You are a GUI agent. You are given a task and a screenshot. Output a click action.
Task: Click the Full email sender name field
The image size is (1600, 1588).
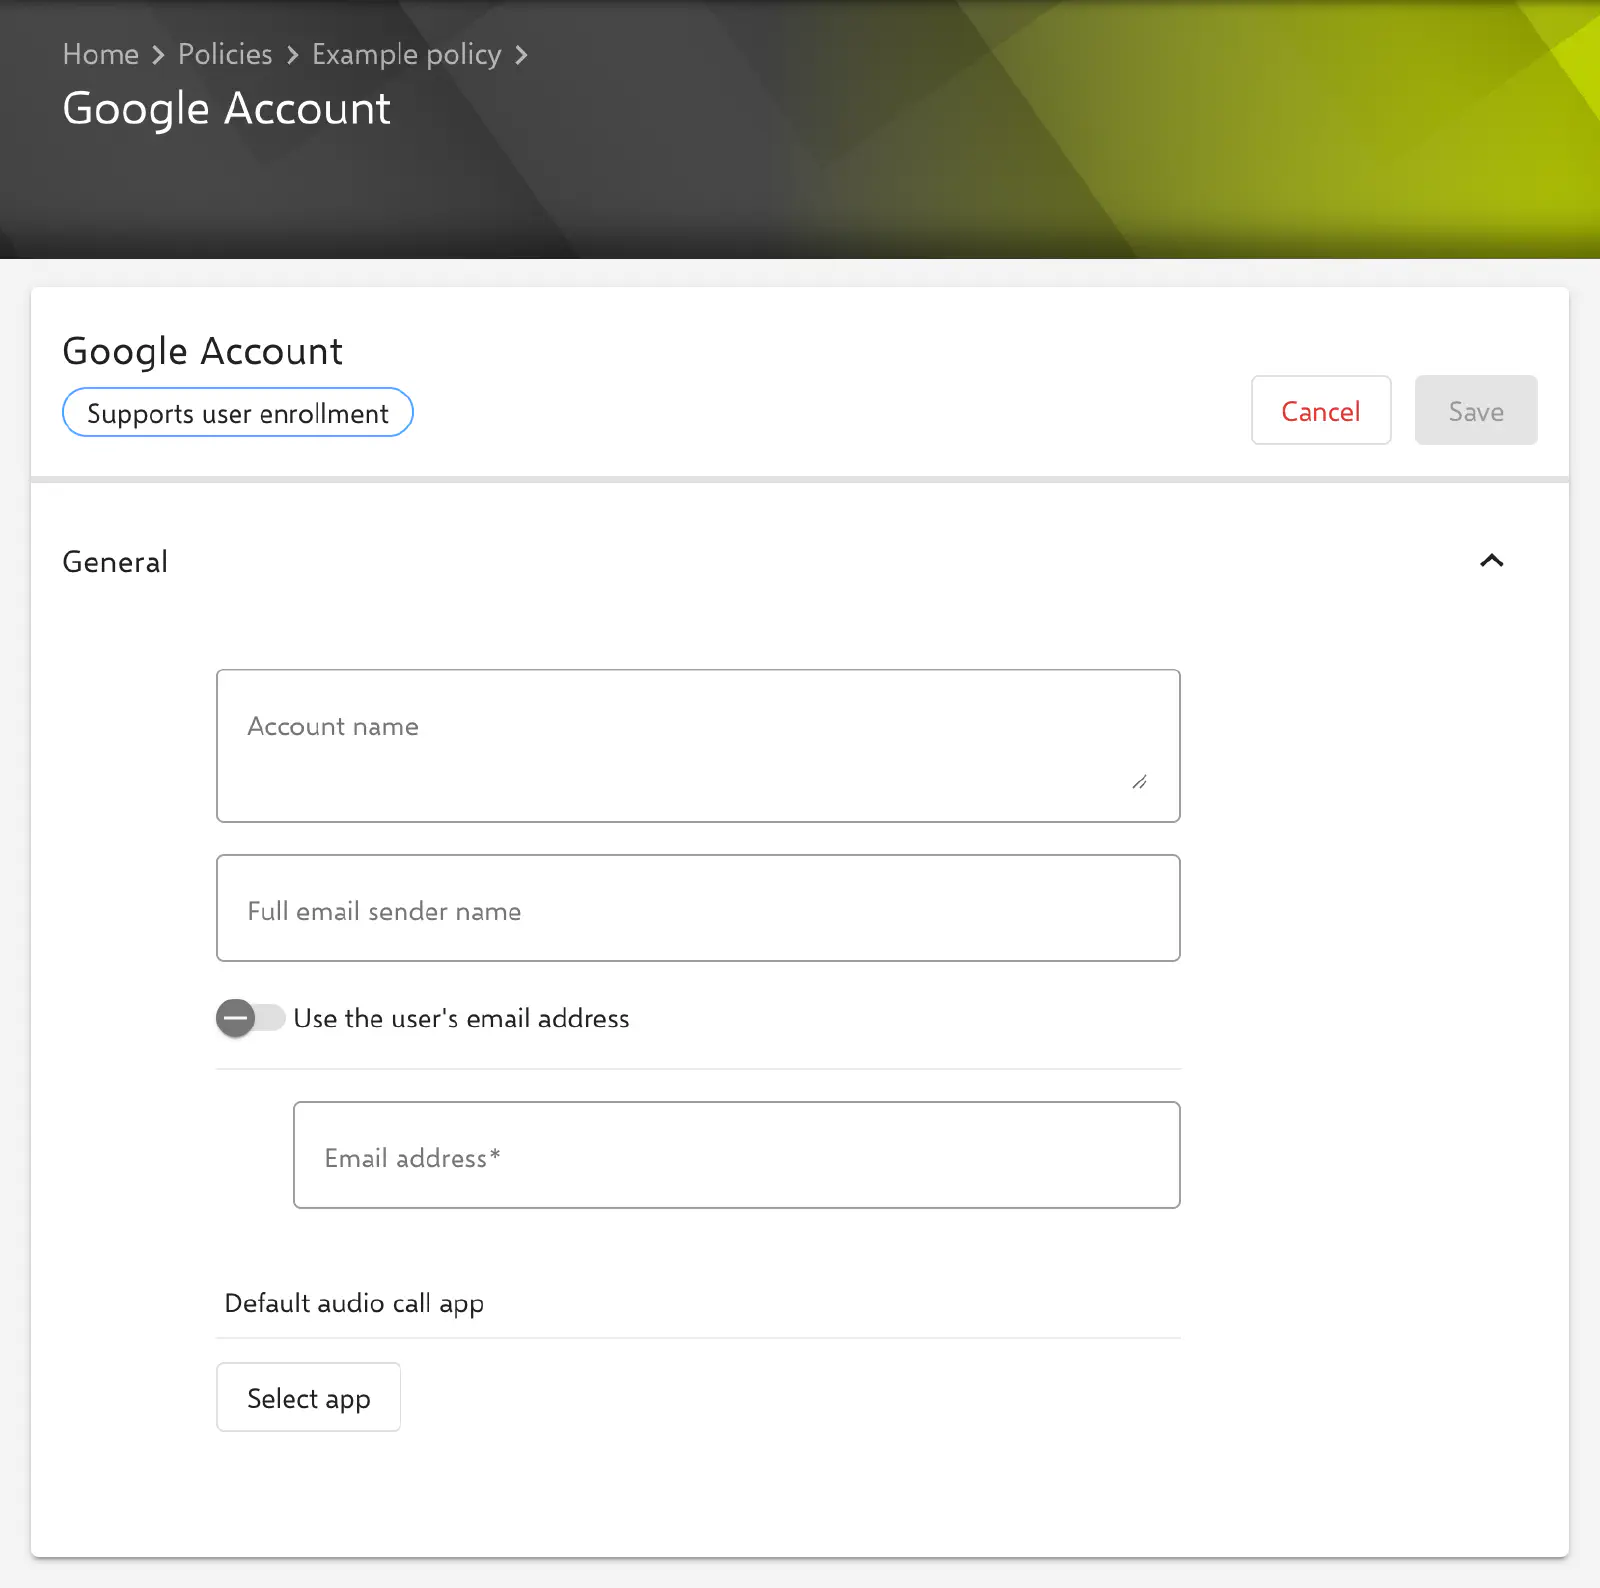[x=698, y=908]
